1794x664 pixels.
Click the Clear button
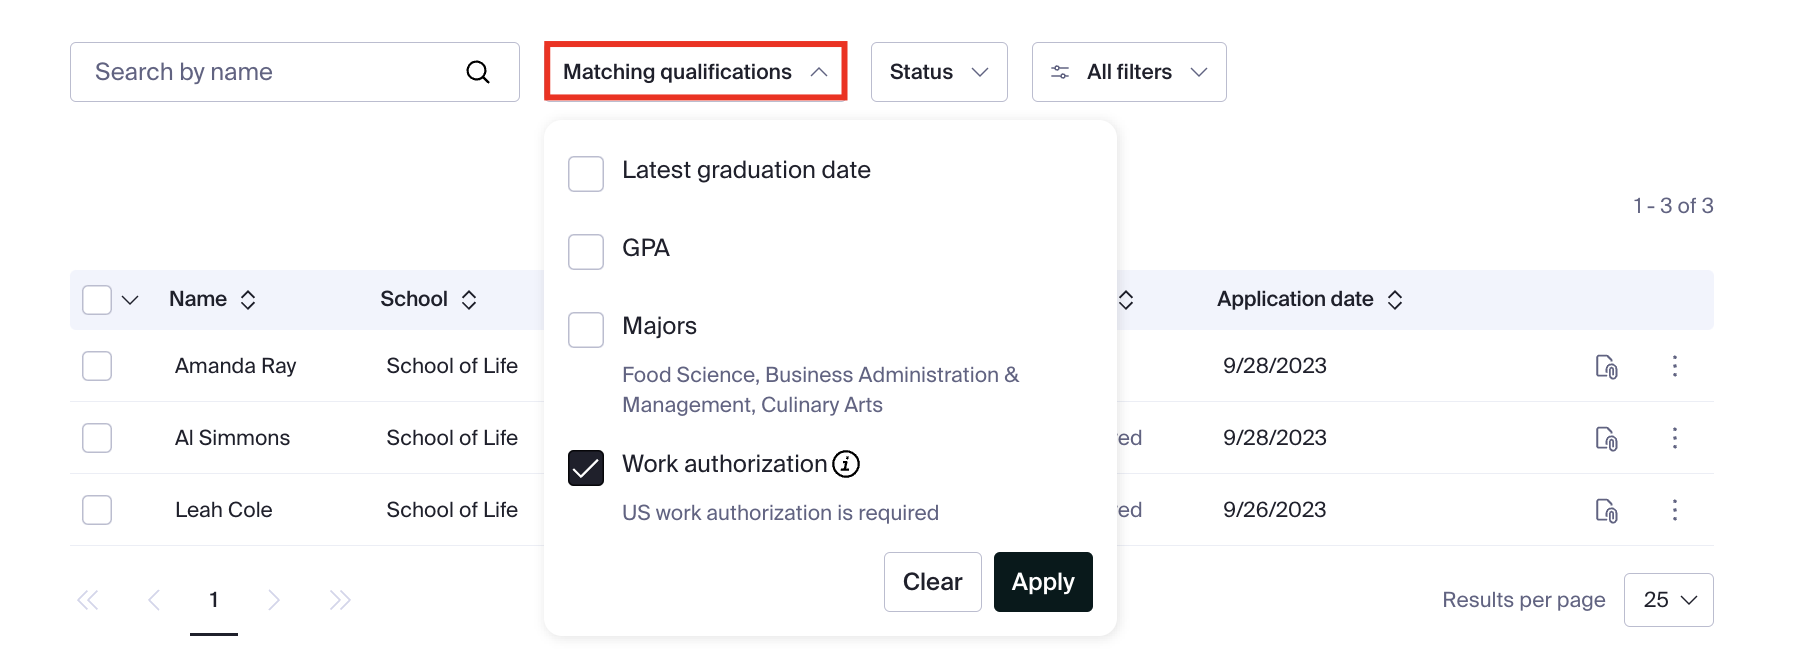(x=933, y=582)
